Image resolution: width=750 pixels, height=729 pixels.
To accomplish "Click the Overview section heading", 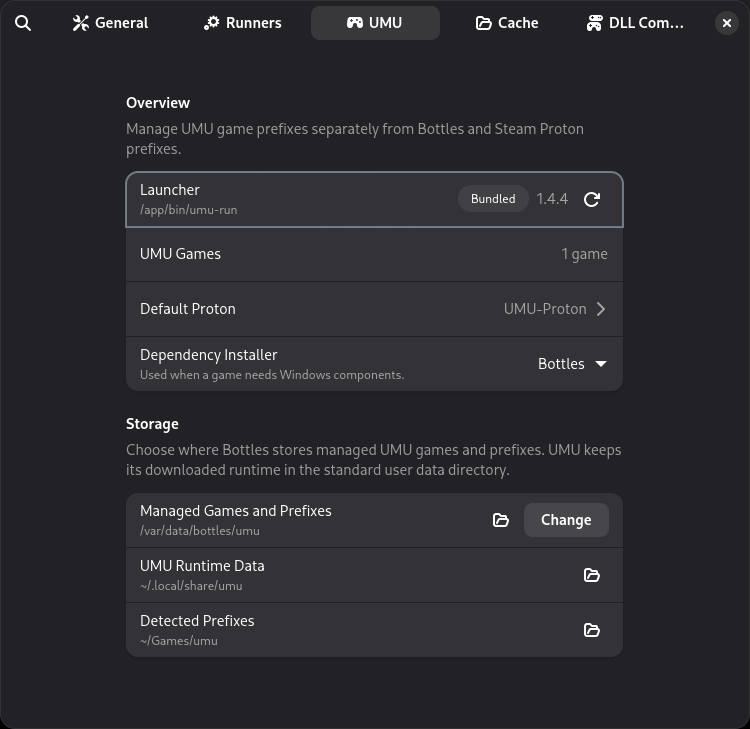I will 158,103.
